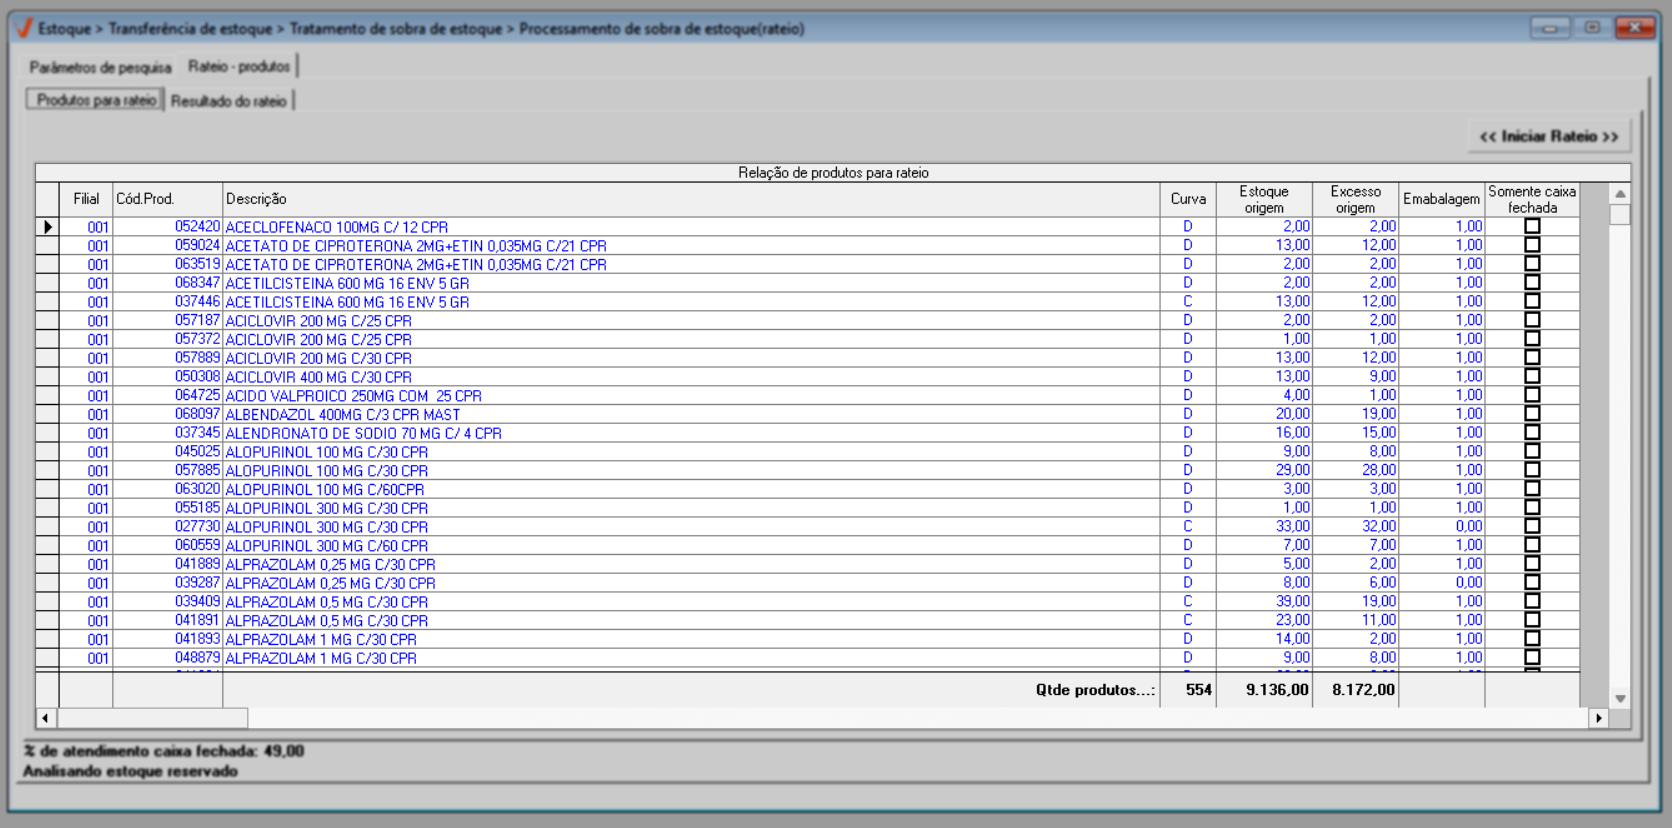Click product code 039409

[197, 602]
